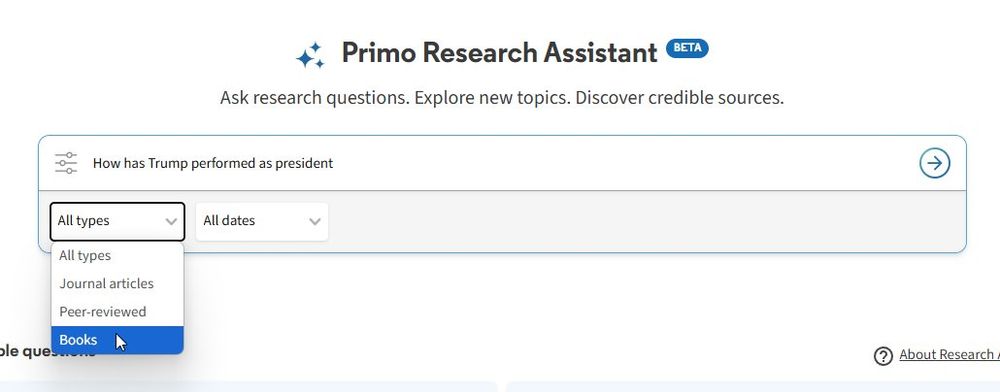Viewport: 1000px width, 392px height.
Task: Collapse the open All types combo box
Action: click(117, 222)
